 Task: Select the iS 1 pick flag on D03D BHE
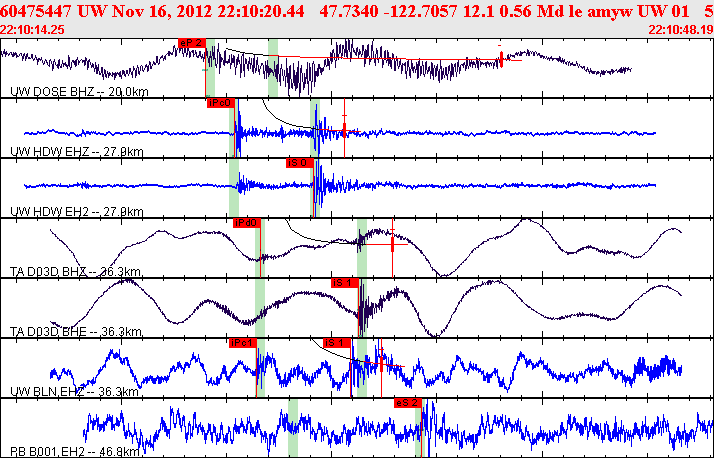345,283
